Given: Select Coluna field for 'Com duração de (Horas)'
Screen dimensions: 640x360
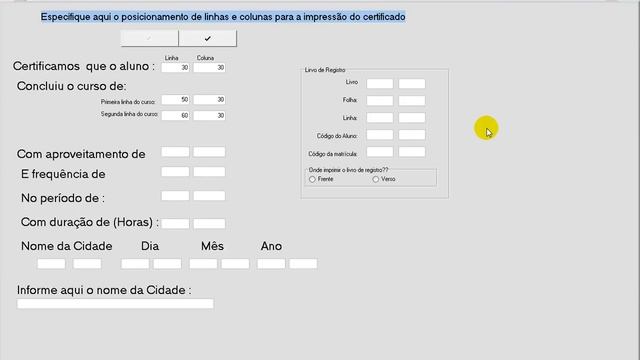Looking at the screenshot, I should (x=209, y=223).
